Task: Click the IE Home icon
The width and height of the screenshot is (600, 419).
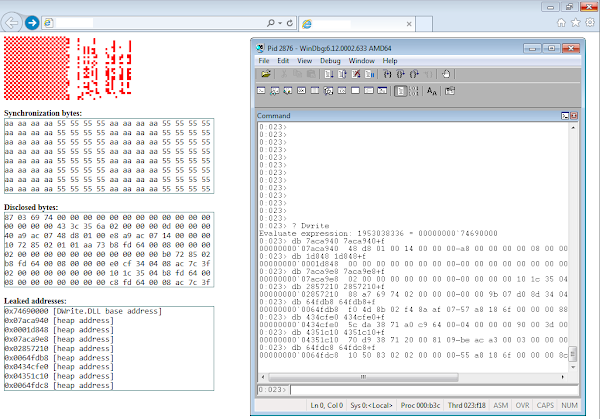Action: [x=563, y=21]
